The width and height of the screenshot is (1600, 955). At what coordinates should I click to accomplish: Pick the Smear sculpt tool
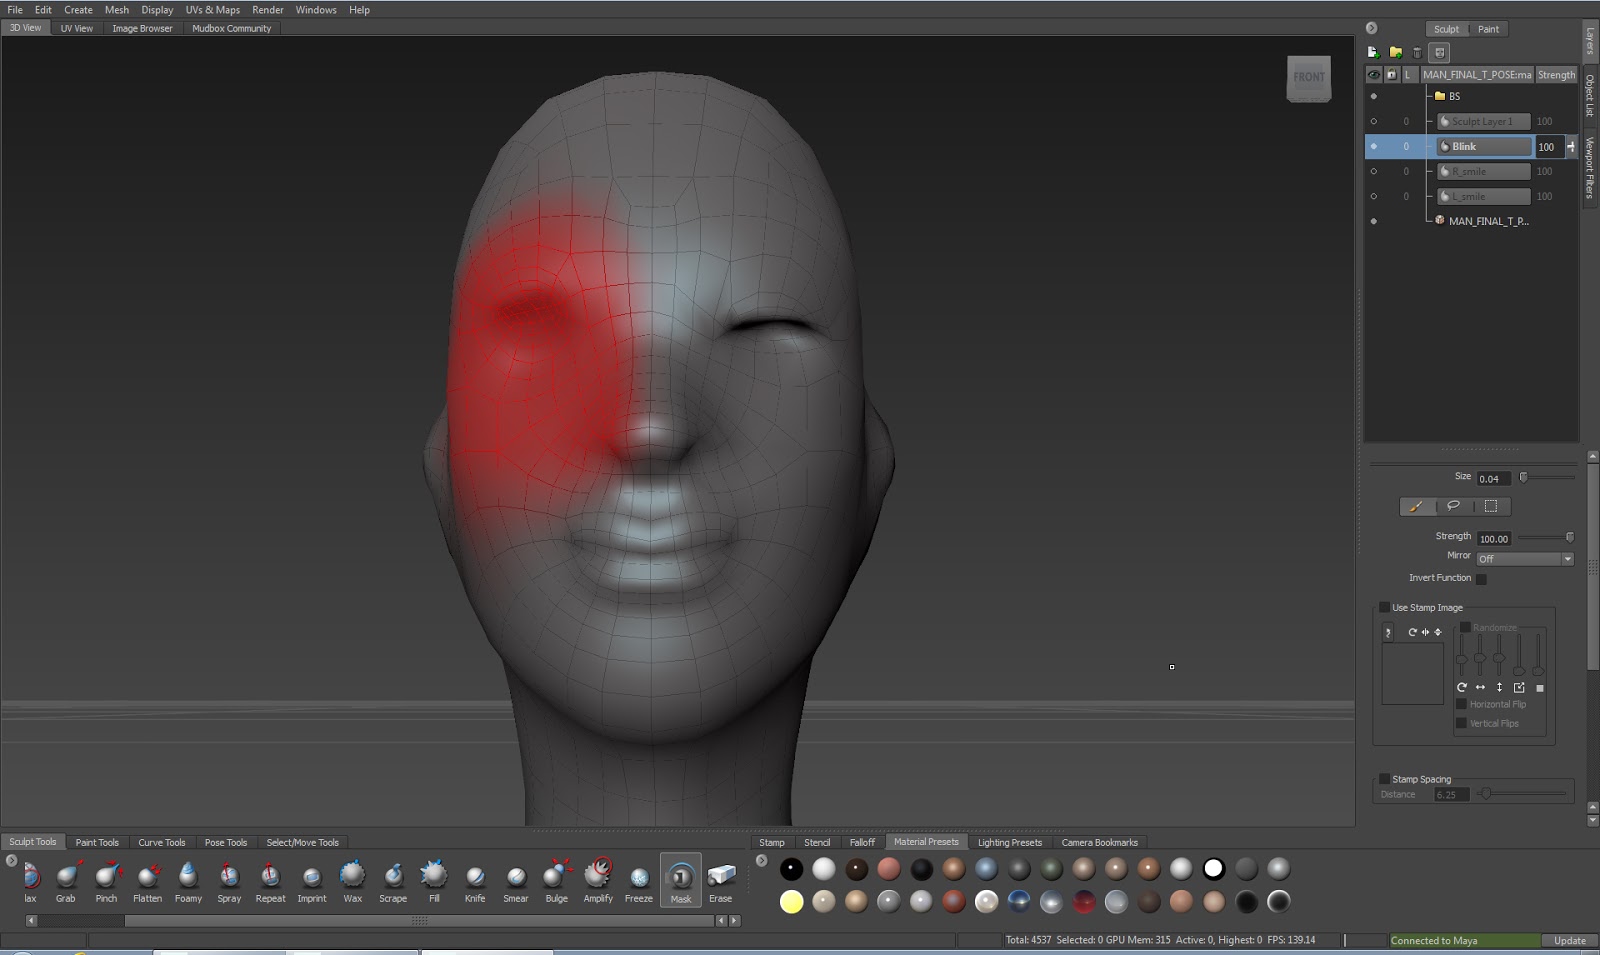point(515,878)
